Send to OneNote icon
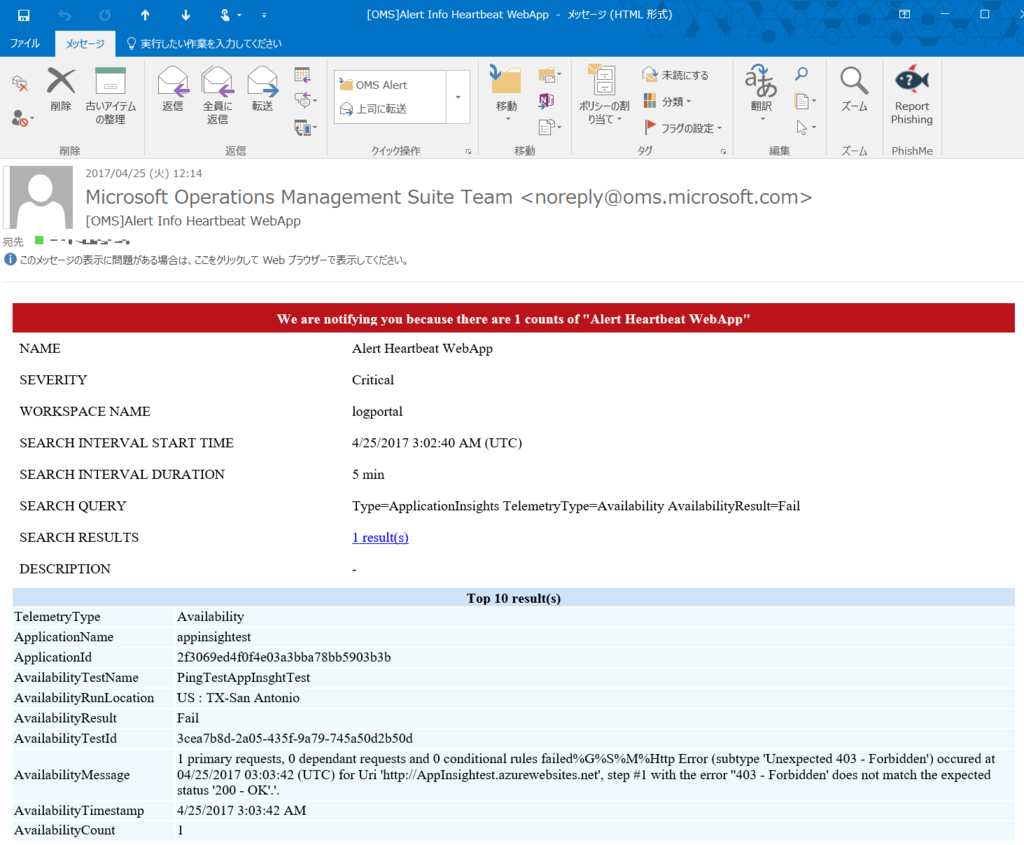 pos(546,101)
